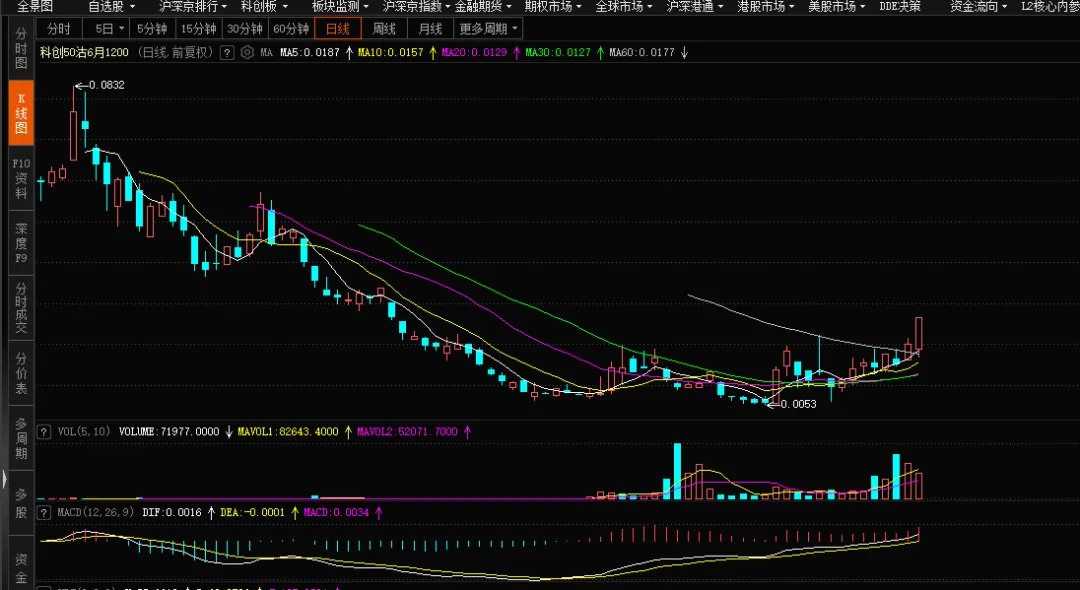Open the DDE决策 menu item
This screenshot has width=1080, height=590.
click(900, 6)
